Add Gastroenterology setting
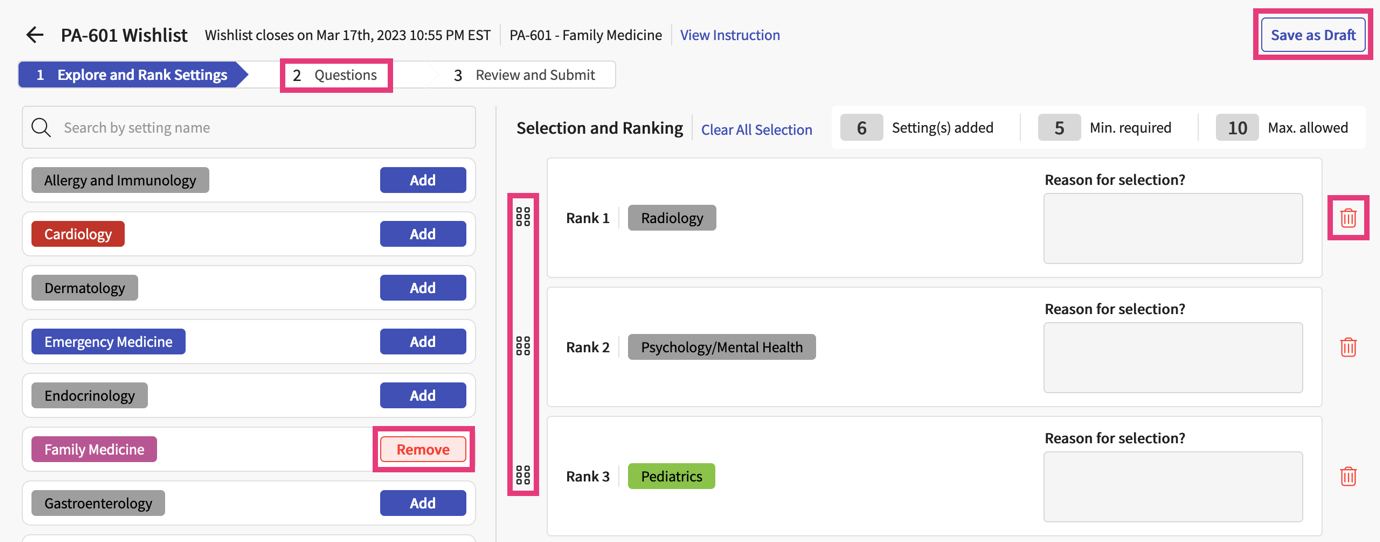The width and height of the screenshot is (1380, 542). click(423, 503)
